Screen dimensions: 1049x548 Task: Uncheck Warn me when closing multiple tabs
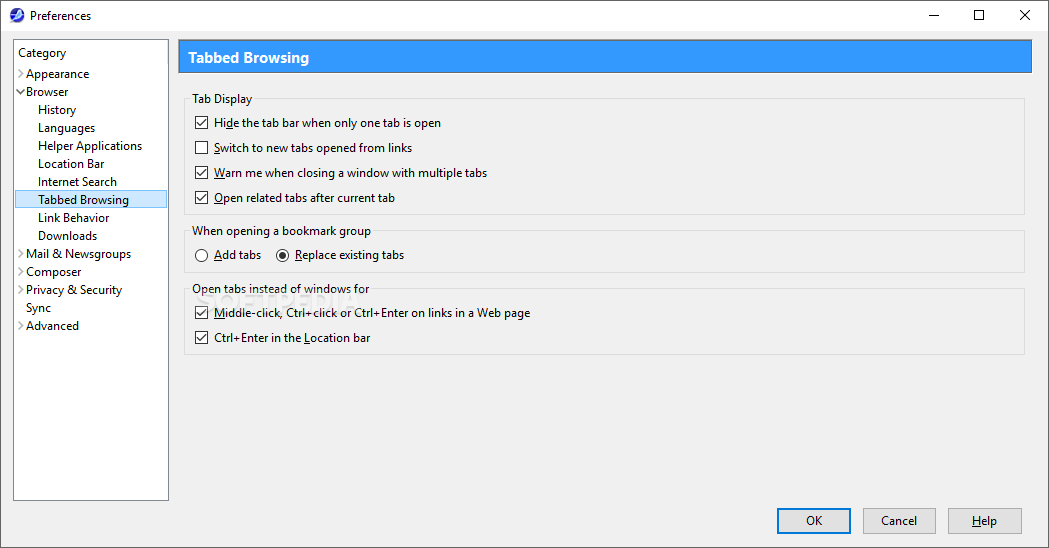[202, 173]
